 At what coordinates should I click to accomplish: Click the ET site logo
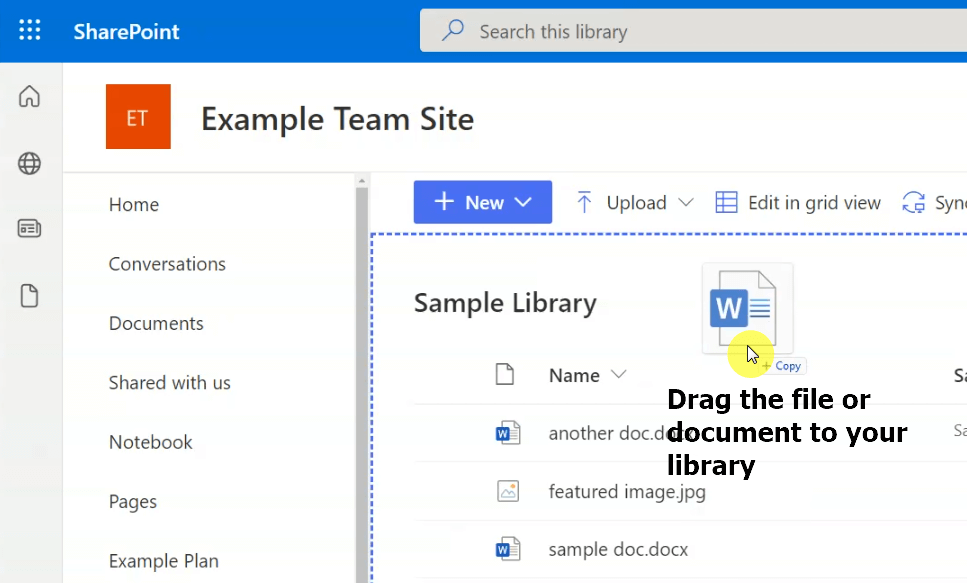tap(138, 117)
